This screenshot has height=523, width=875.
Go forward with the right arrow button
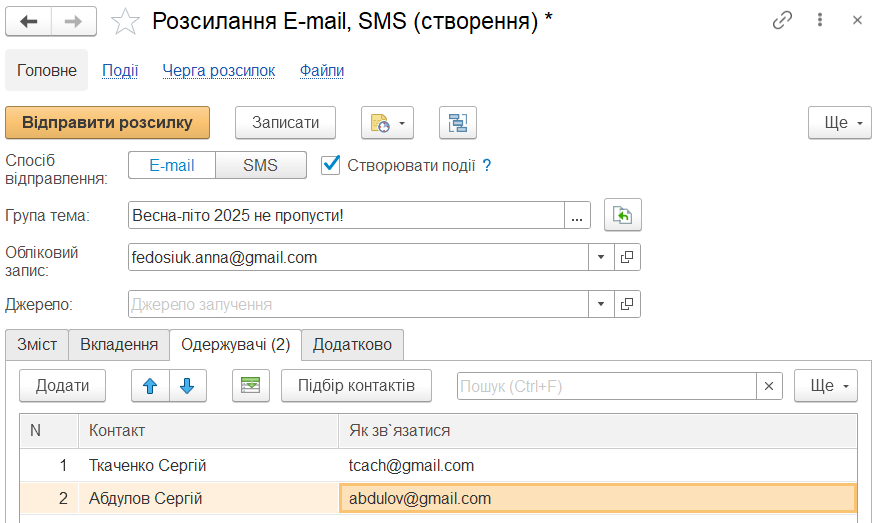click(74, 22)
